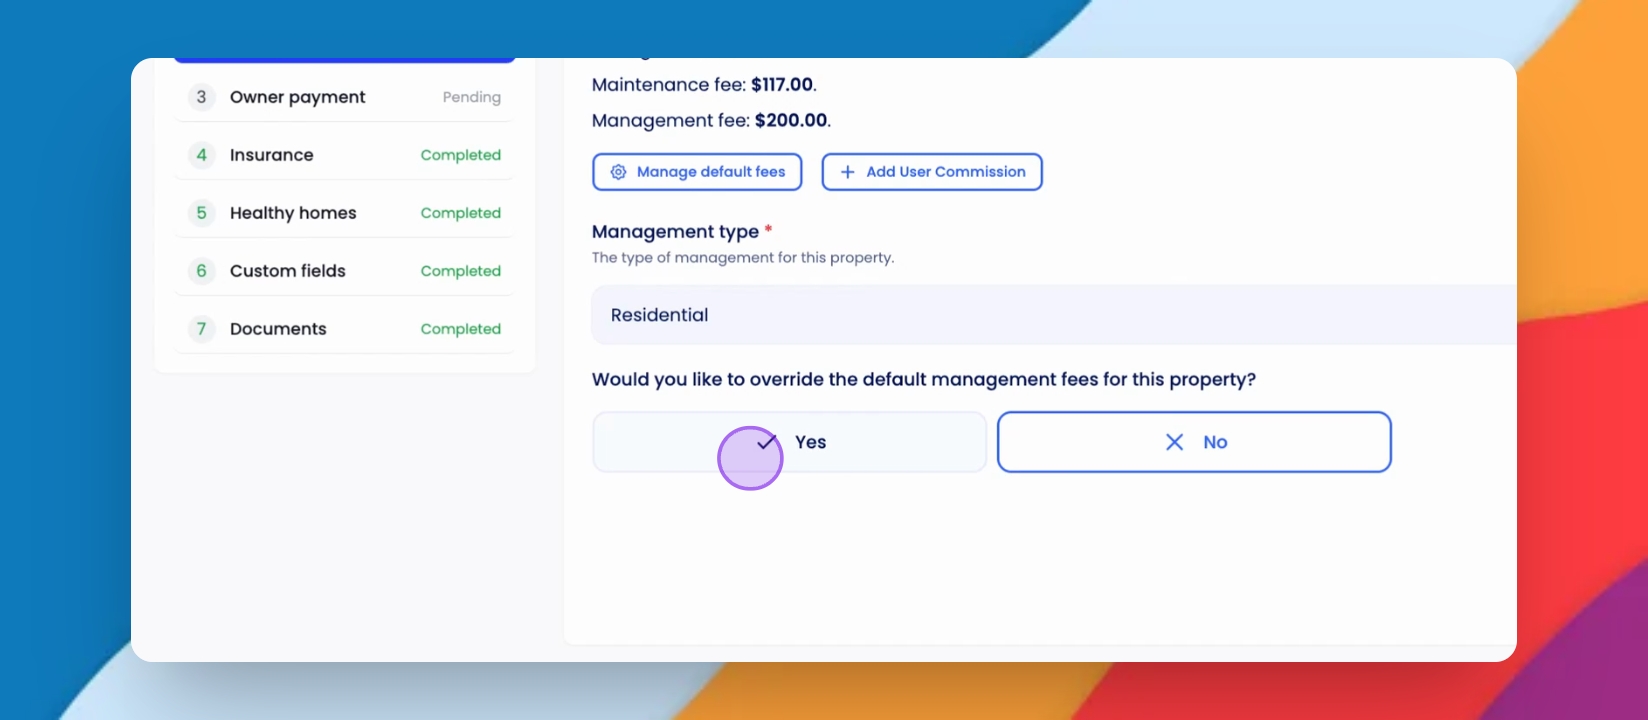This screenshot has width=1648, height=720.
Task: Click the step number 4 badge
Action: (x=201, y=155)
